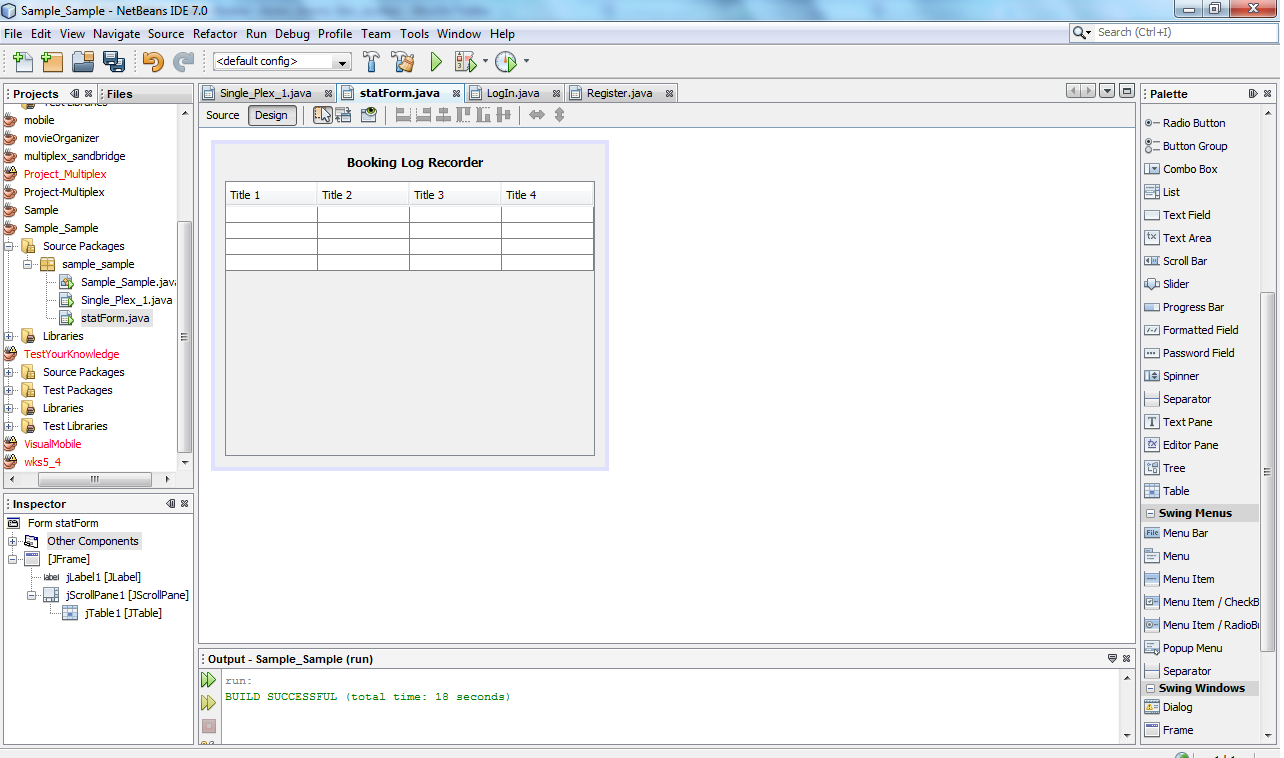Open the default config dropdown
The height and width of the screenshot is (758, 1284).
click(341, 61)
